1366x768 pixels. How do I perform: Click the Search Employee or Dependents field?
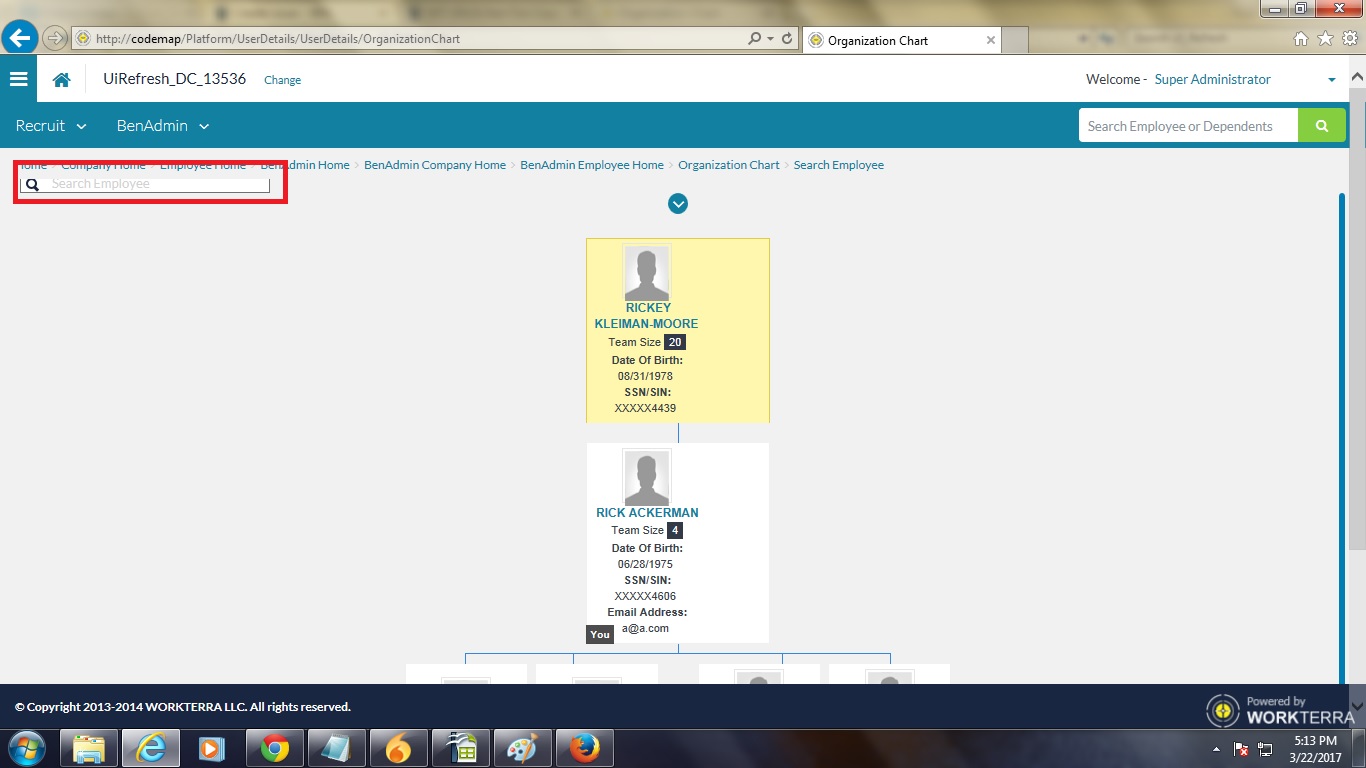(1187, 126)
